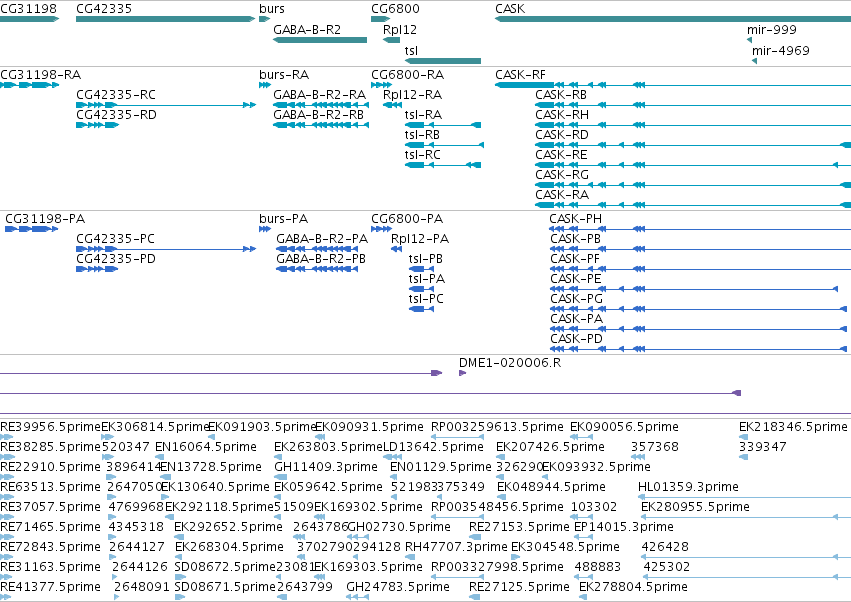Select the CASK-RD transcript label
Image resolution: width=851 pixels, height=602 pixels.
562,135
